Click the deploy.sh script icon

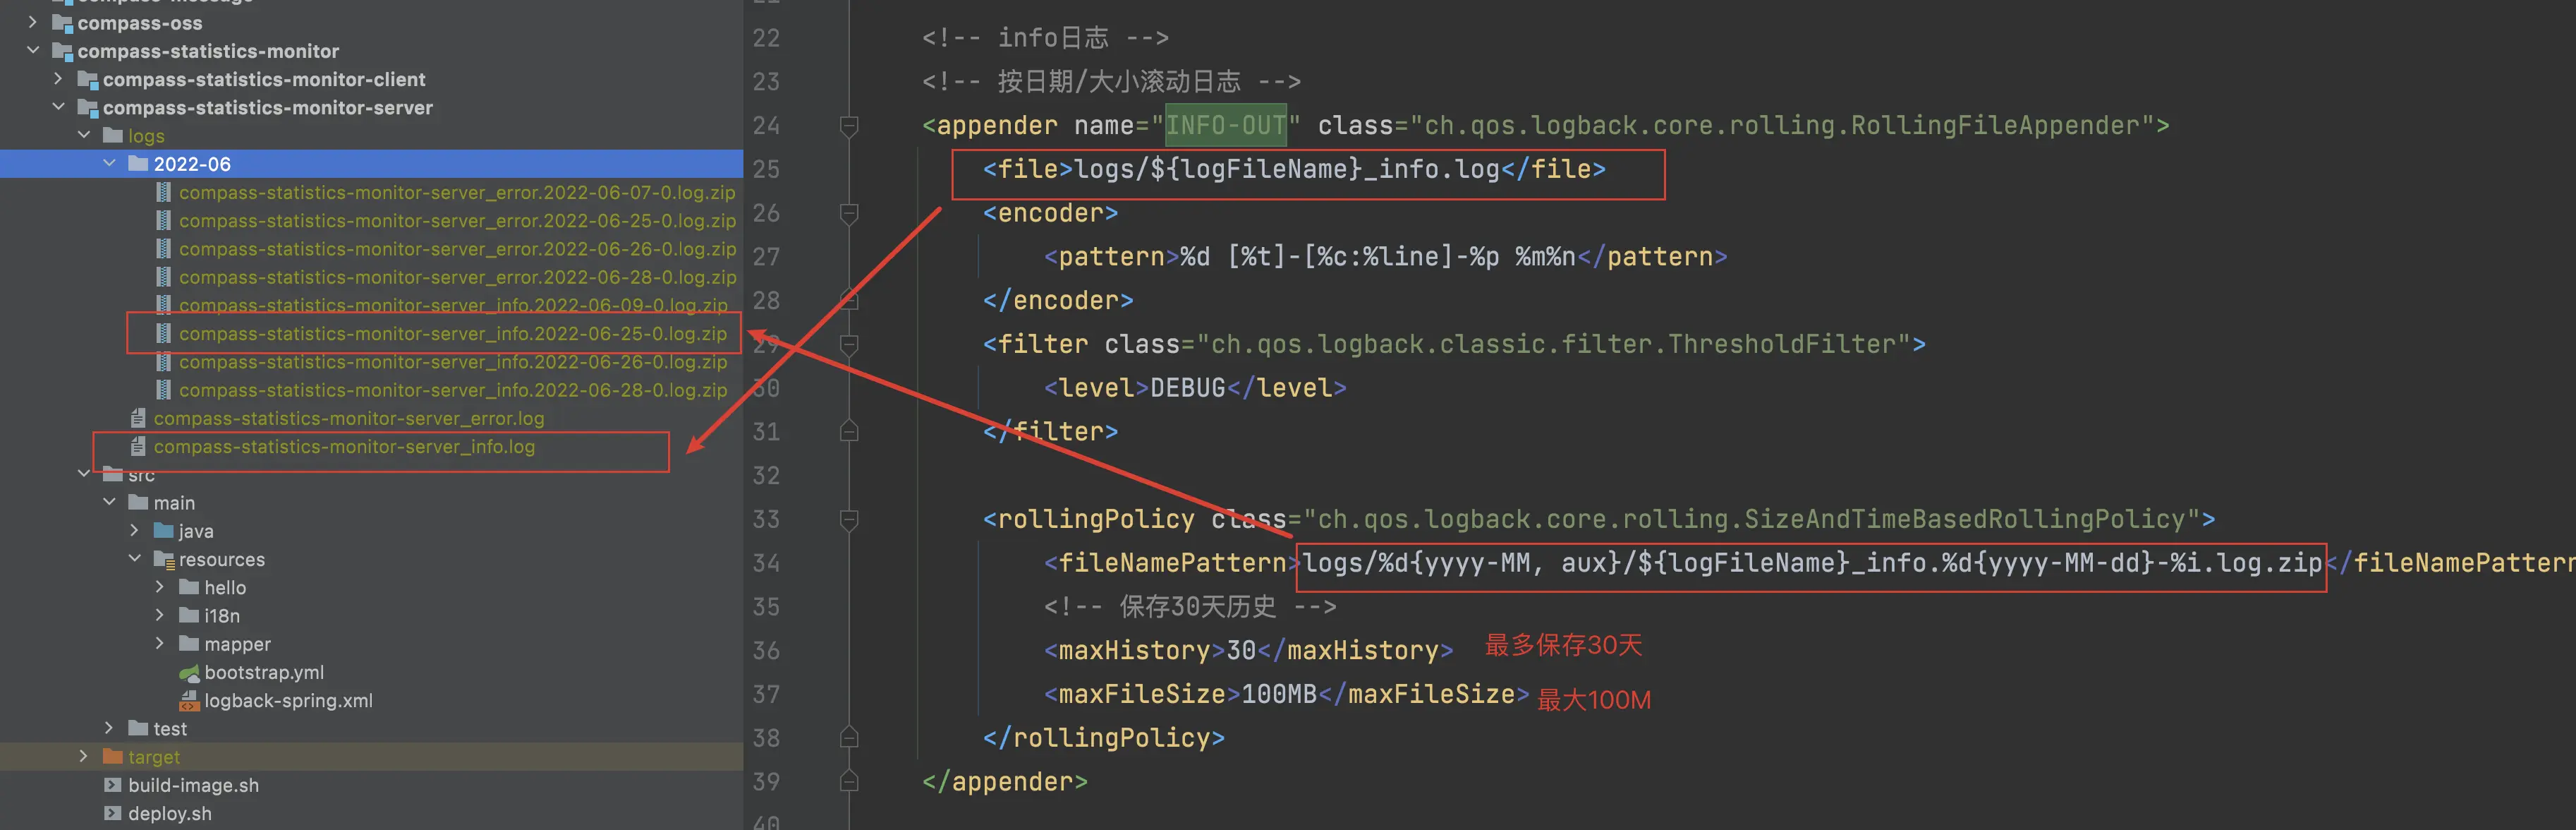tap(113, 814)
